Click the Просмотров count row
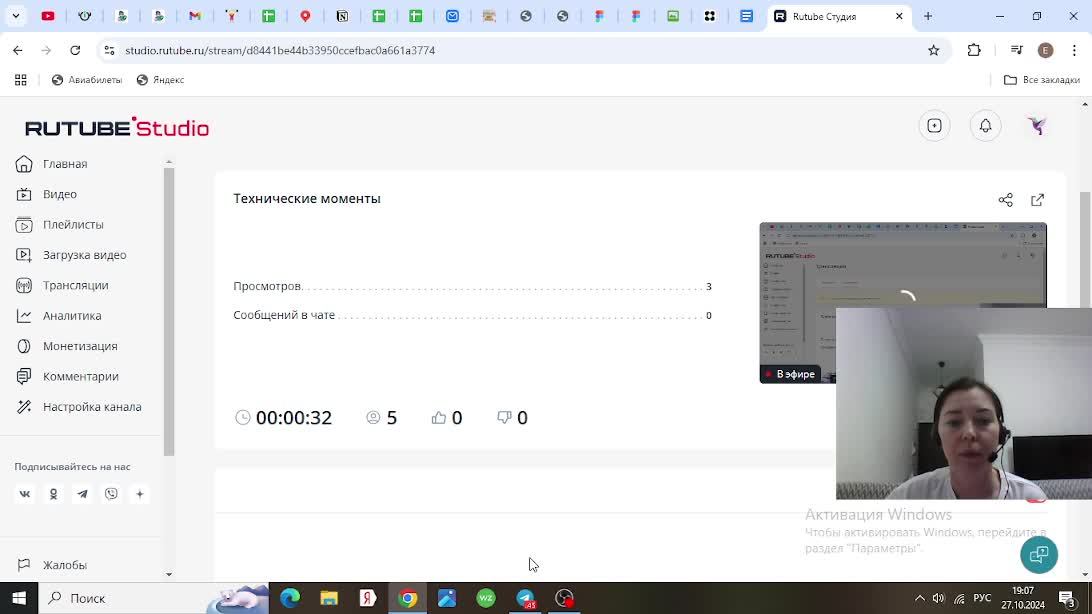The image size is (1092, 614). pyautogui.click(x=472, y=286)
